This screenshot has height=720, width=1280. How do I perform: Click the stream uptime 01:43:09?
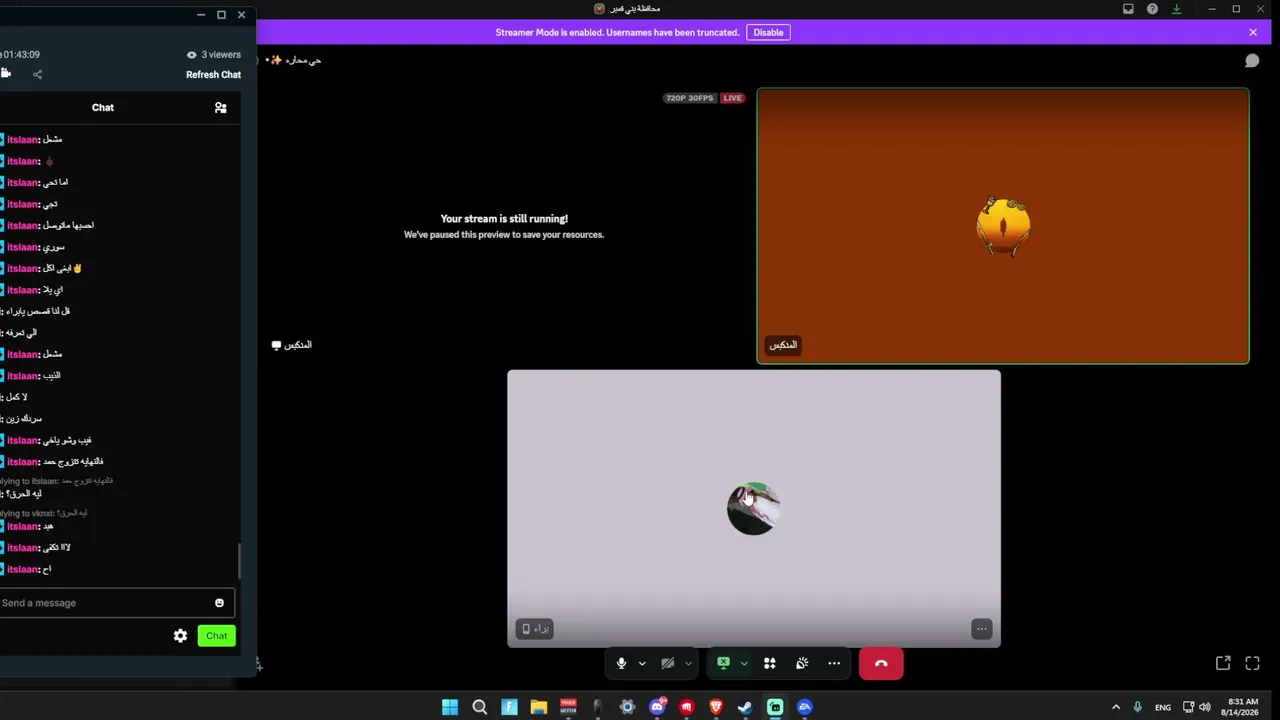(x=21, y=55)
